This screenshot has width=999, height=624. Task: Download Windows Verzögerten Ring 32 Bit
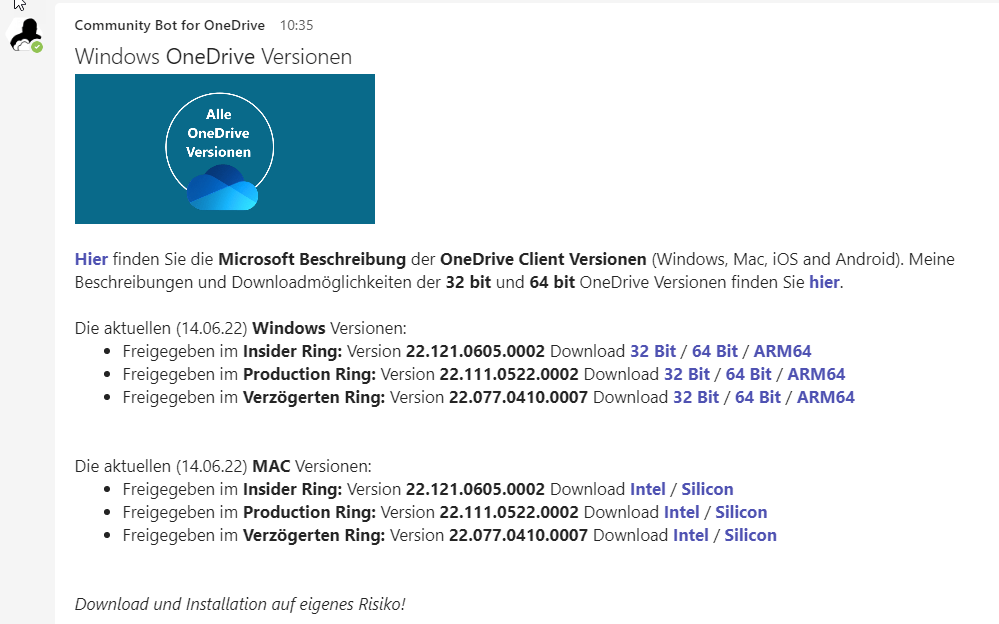(x=695, y=397)
